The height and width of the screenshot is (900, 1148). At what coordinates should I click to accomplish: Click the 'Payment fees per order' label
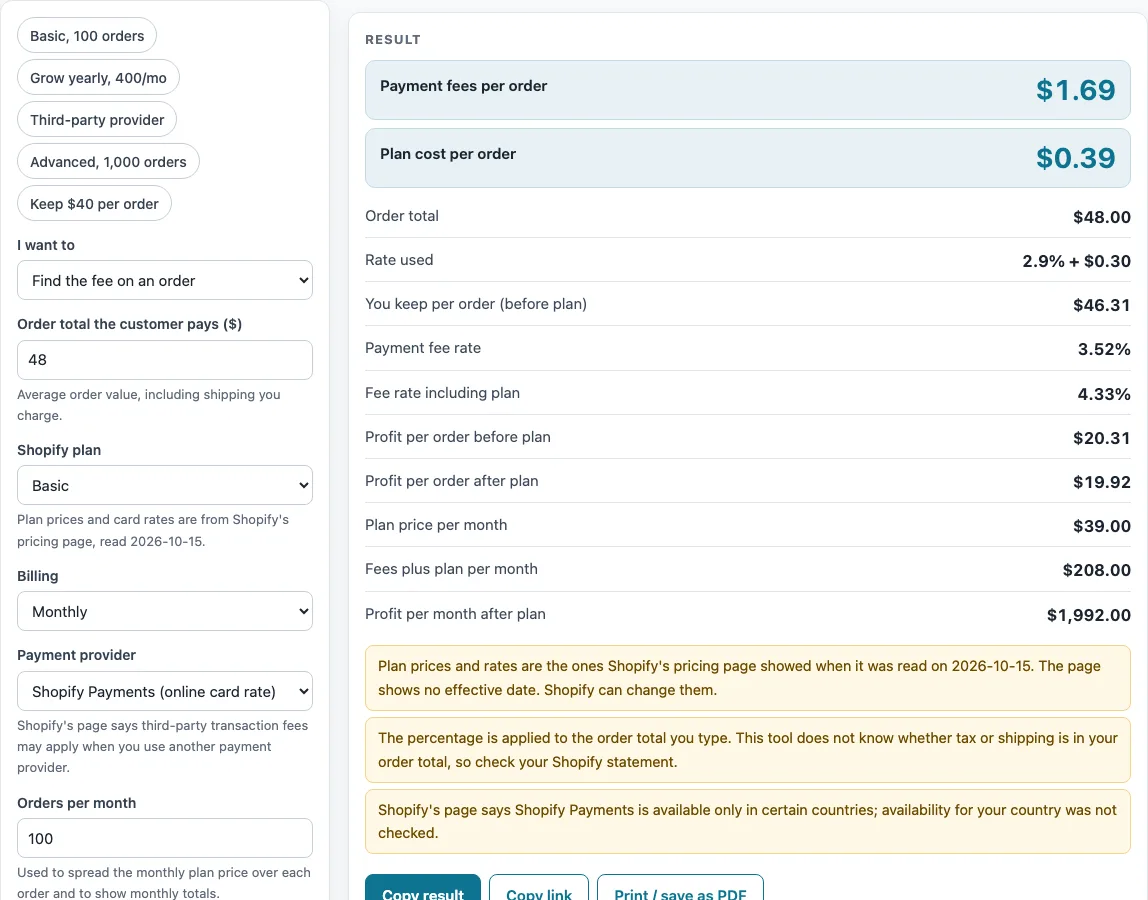[463, 86]
